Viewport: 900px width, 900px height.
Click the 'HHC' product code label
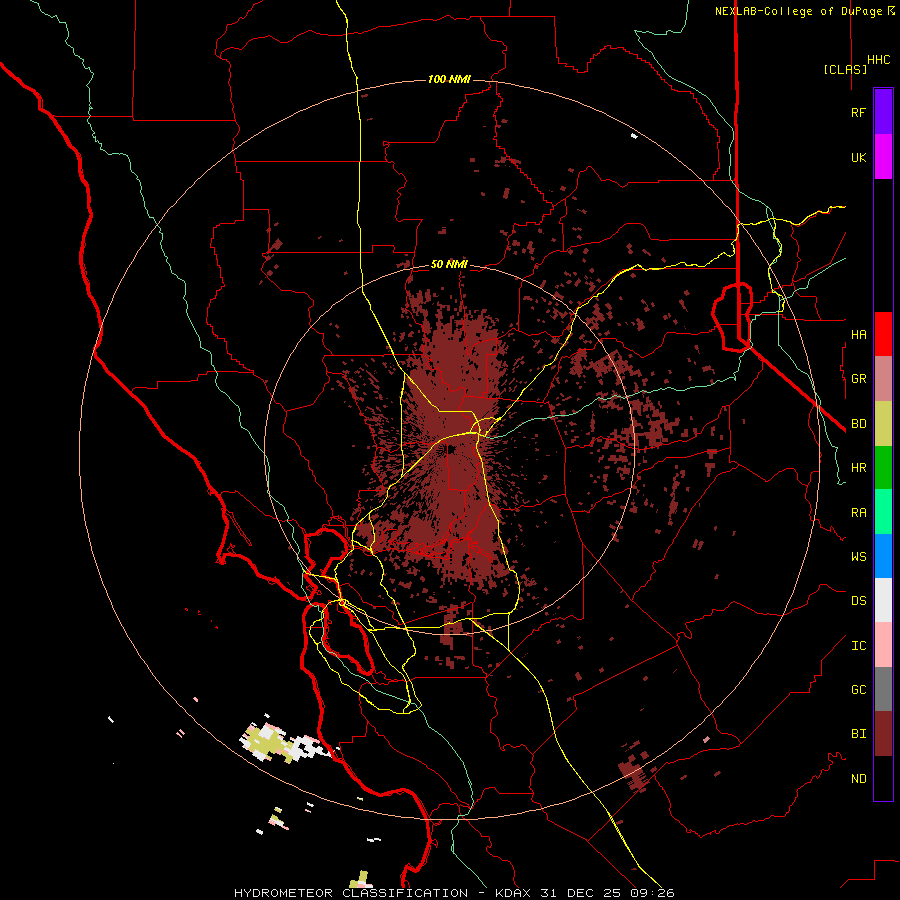[879, 60]
